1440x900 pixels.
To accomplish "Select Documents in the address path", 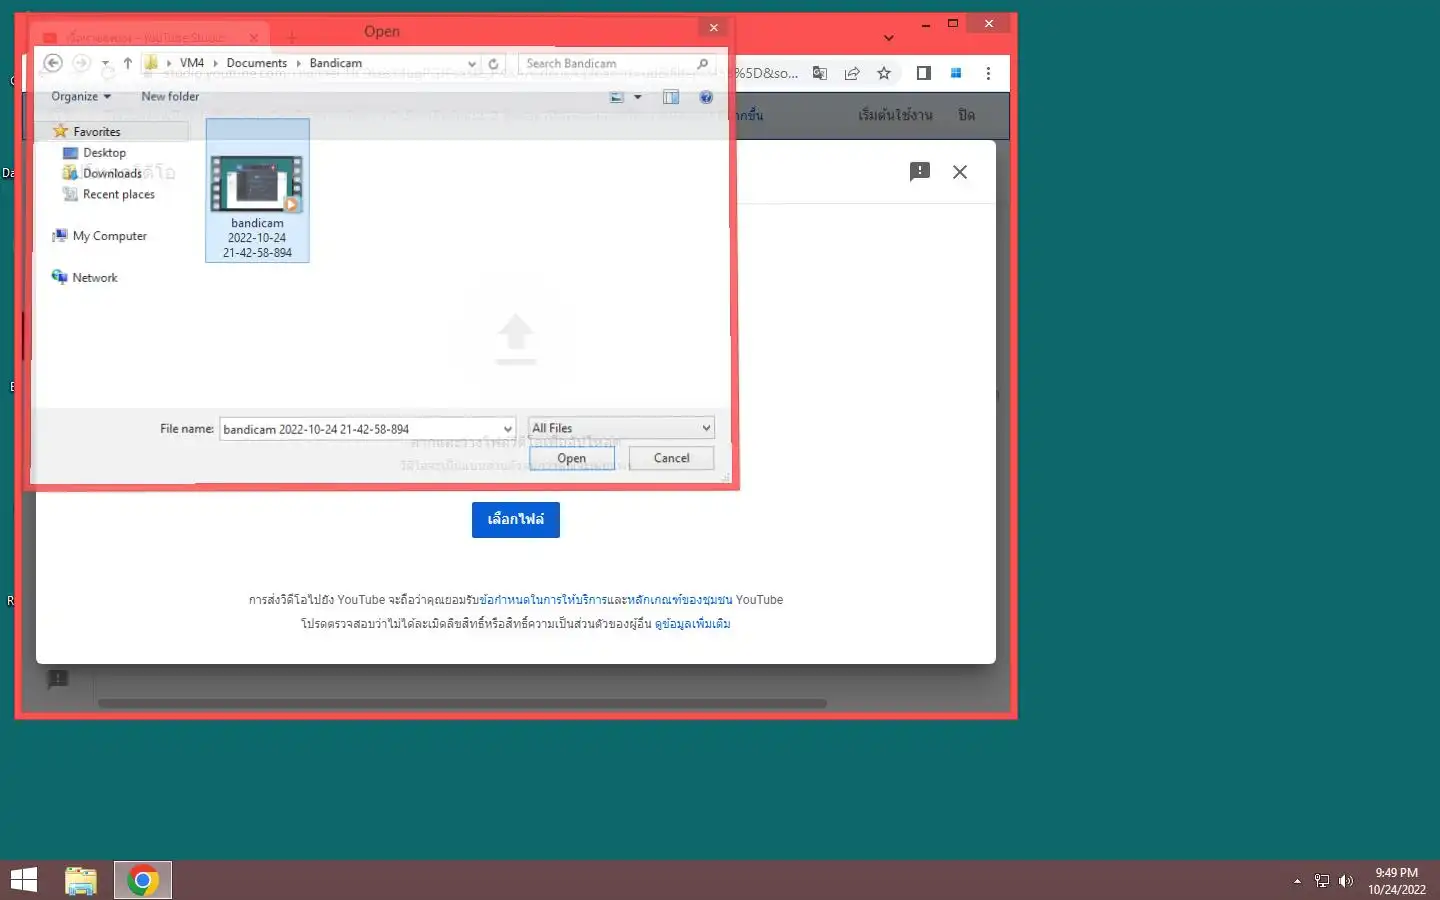I will tap(257, 63).
